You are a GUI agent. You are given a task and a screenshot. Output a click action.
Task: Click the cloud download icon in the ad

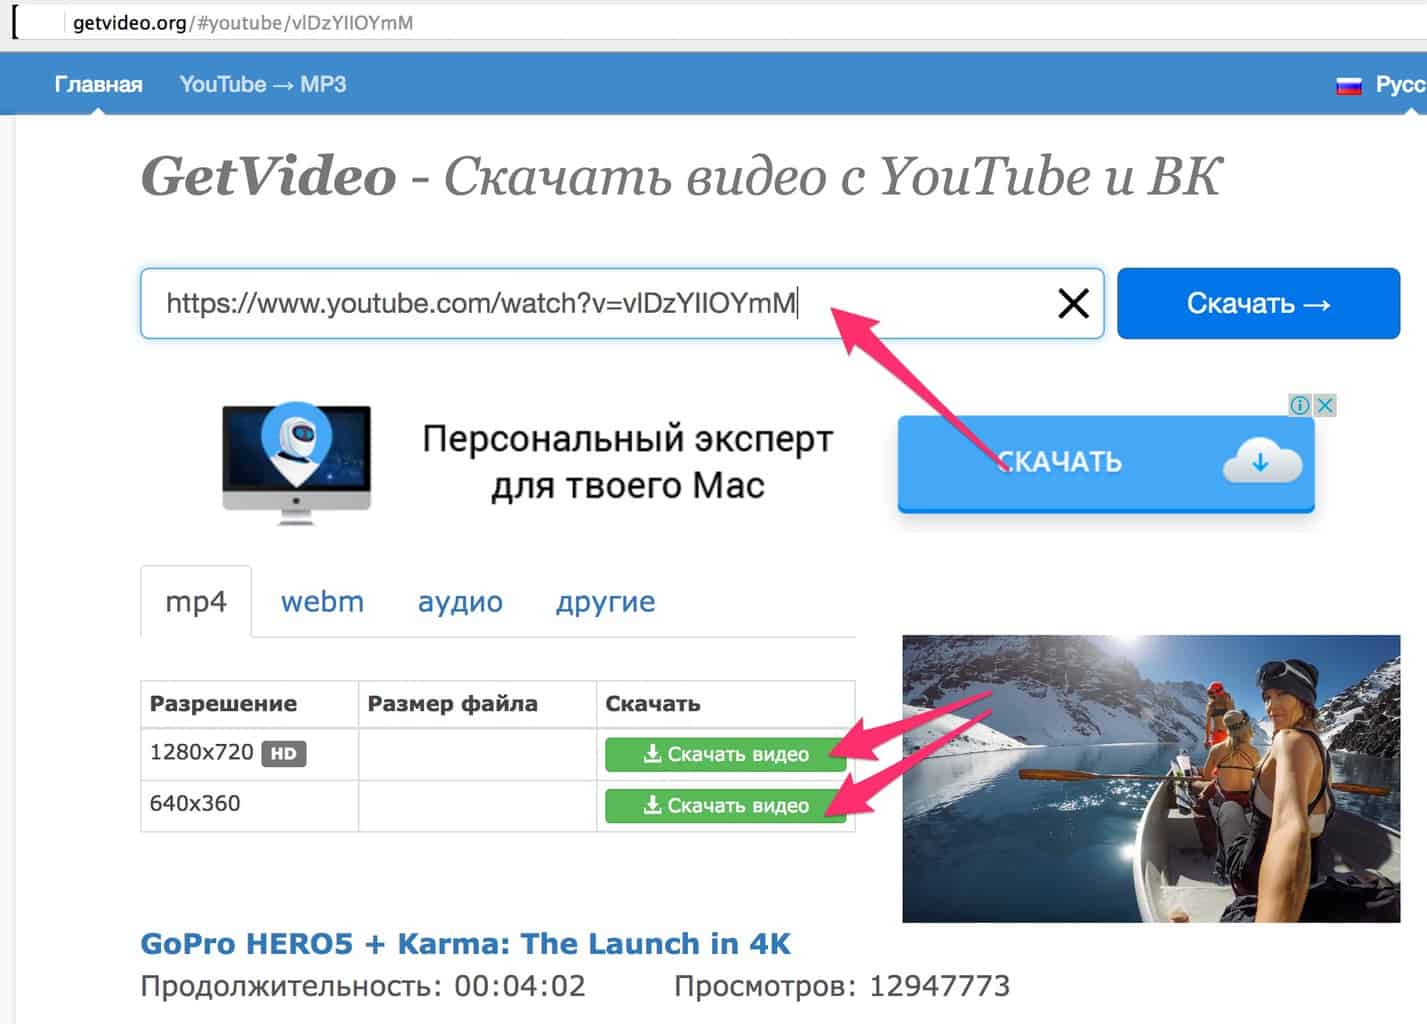coord(1261,463)
